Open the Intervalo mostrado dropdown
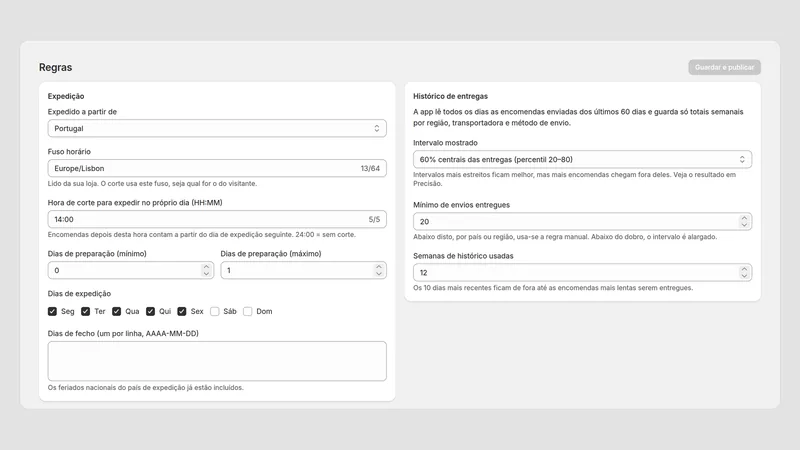The width and height of the screenshot is (800, 450). (582, 160)
